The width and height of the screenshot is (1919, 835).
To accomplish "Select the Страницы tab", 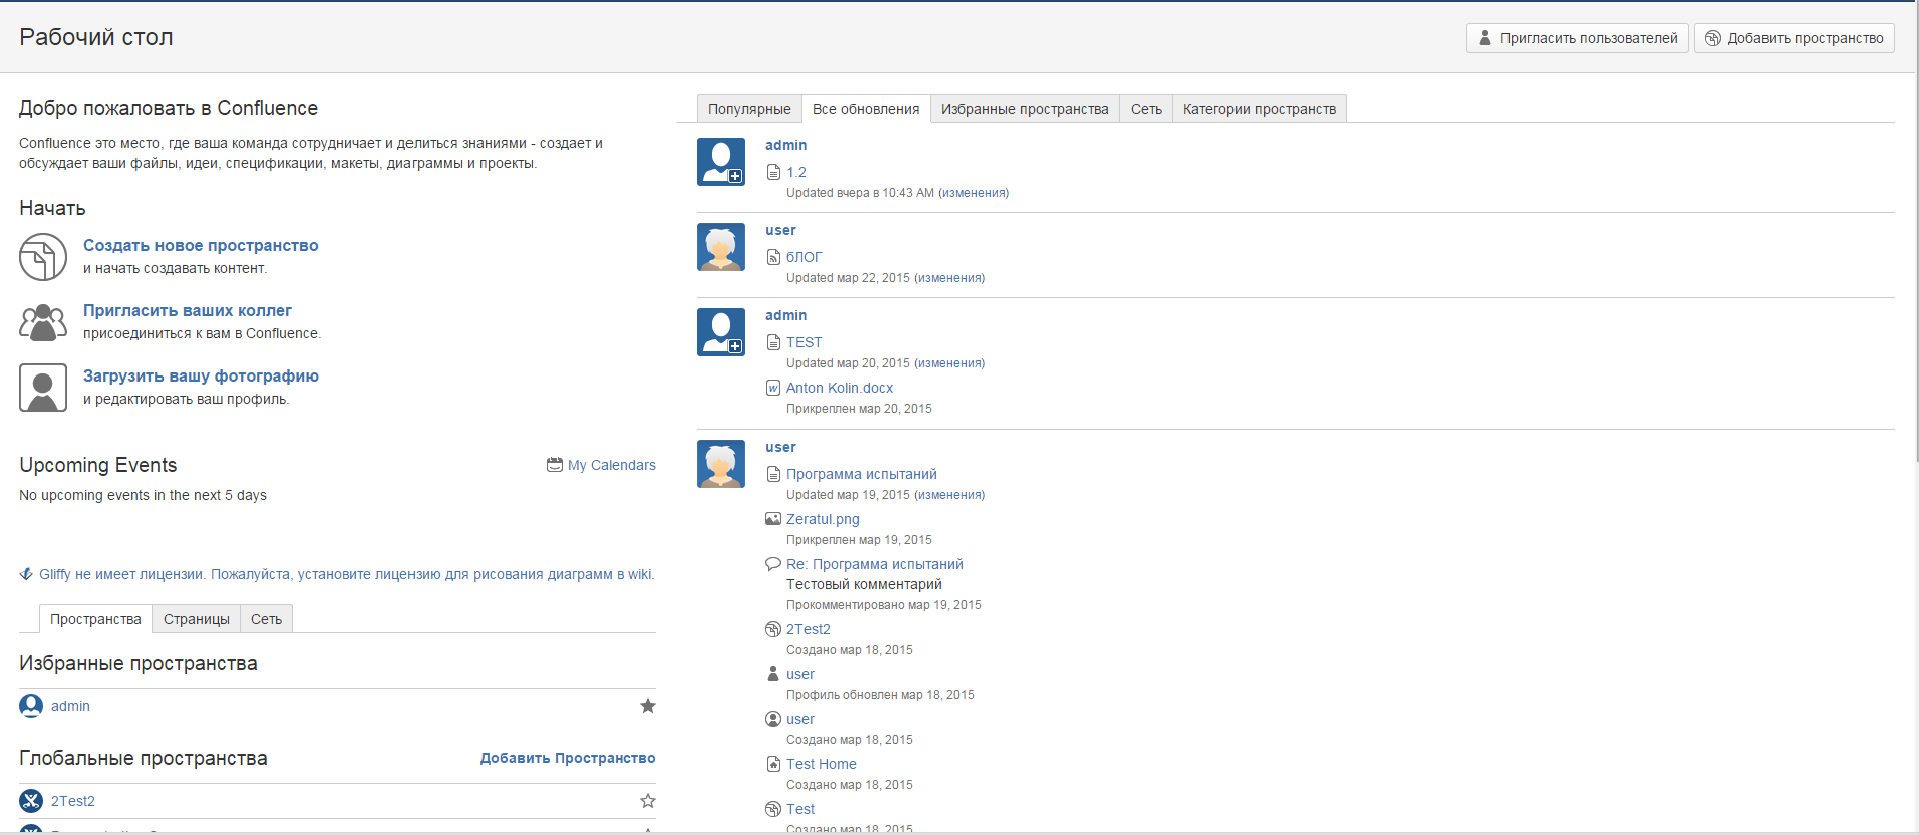I will [x=196, y=619].
